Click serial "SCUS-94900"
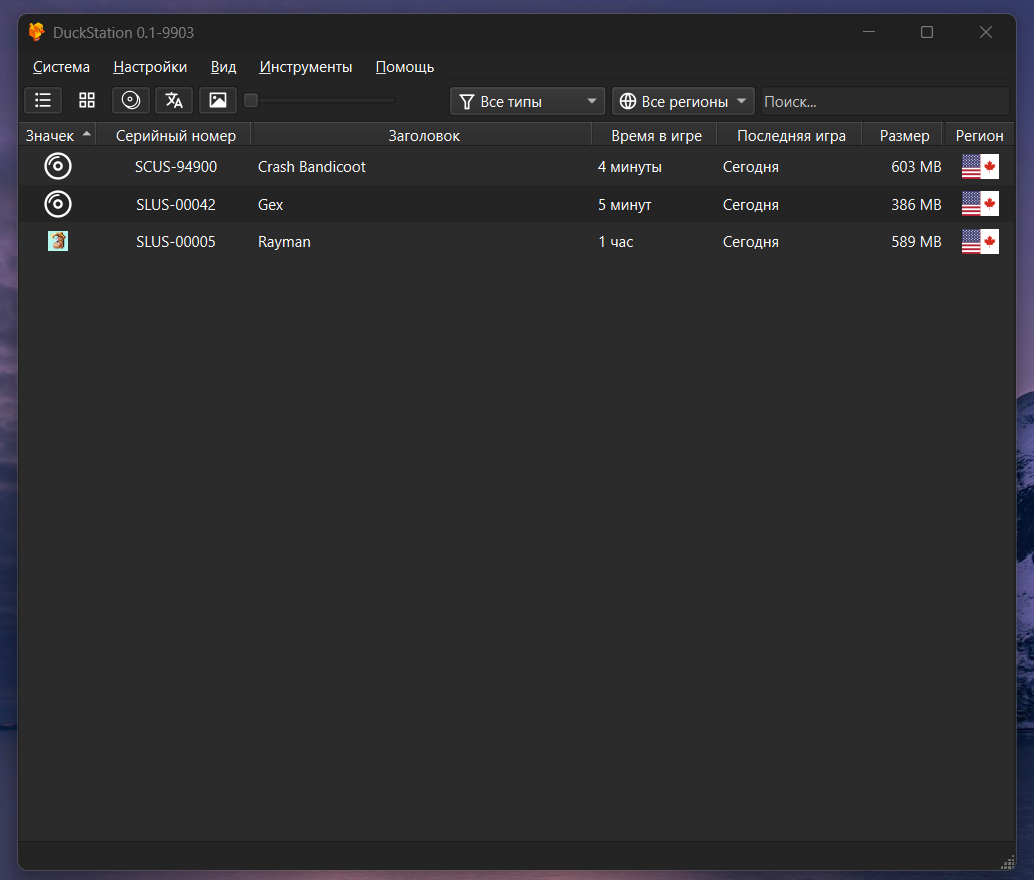Viewport: 1034px width, 880px height. (x=176, y=167)
